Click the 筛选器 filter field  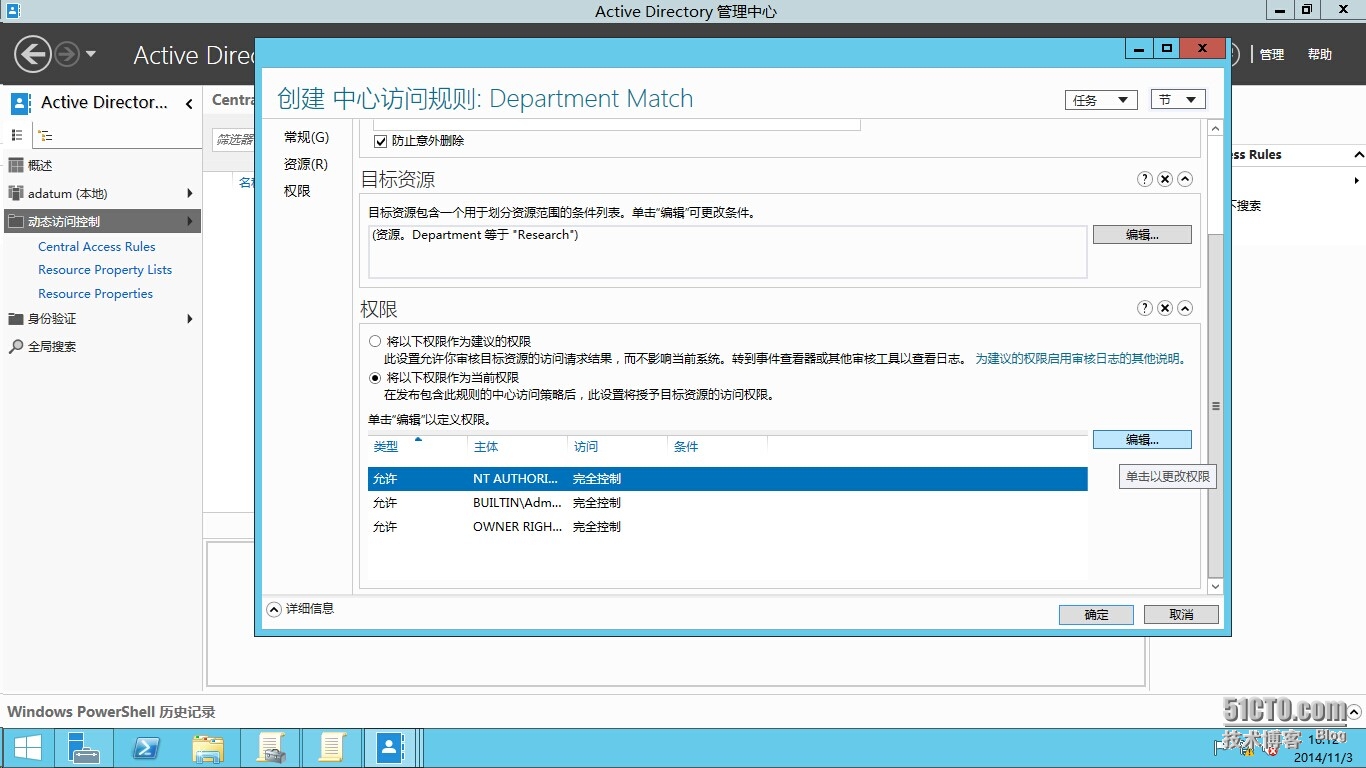click(234, 140)
